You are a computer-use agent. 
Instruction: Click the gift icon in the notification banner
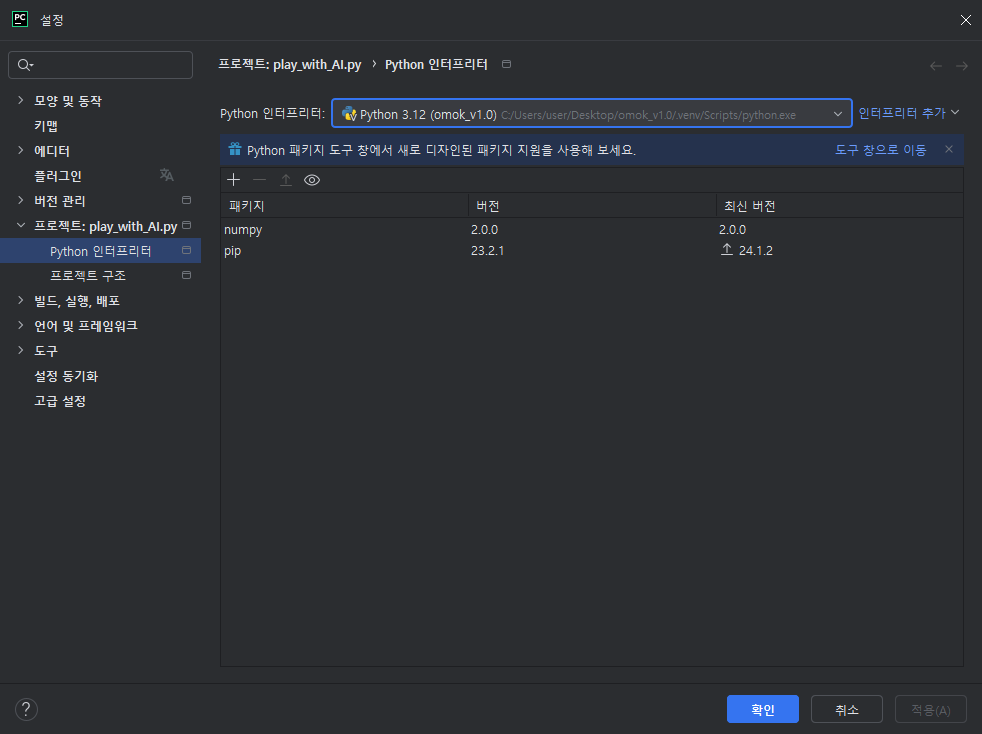click(235, 150)
